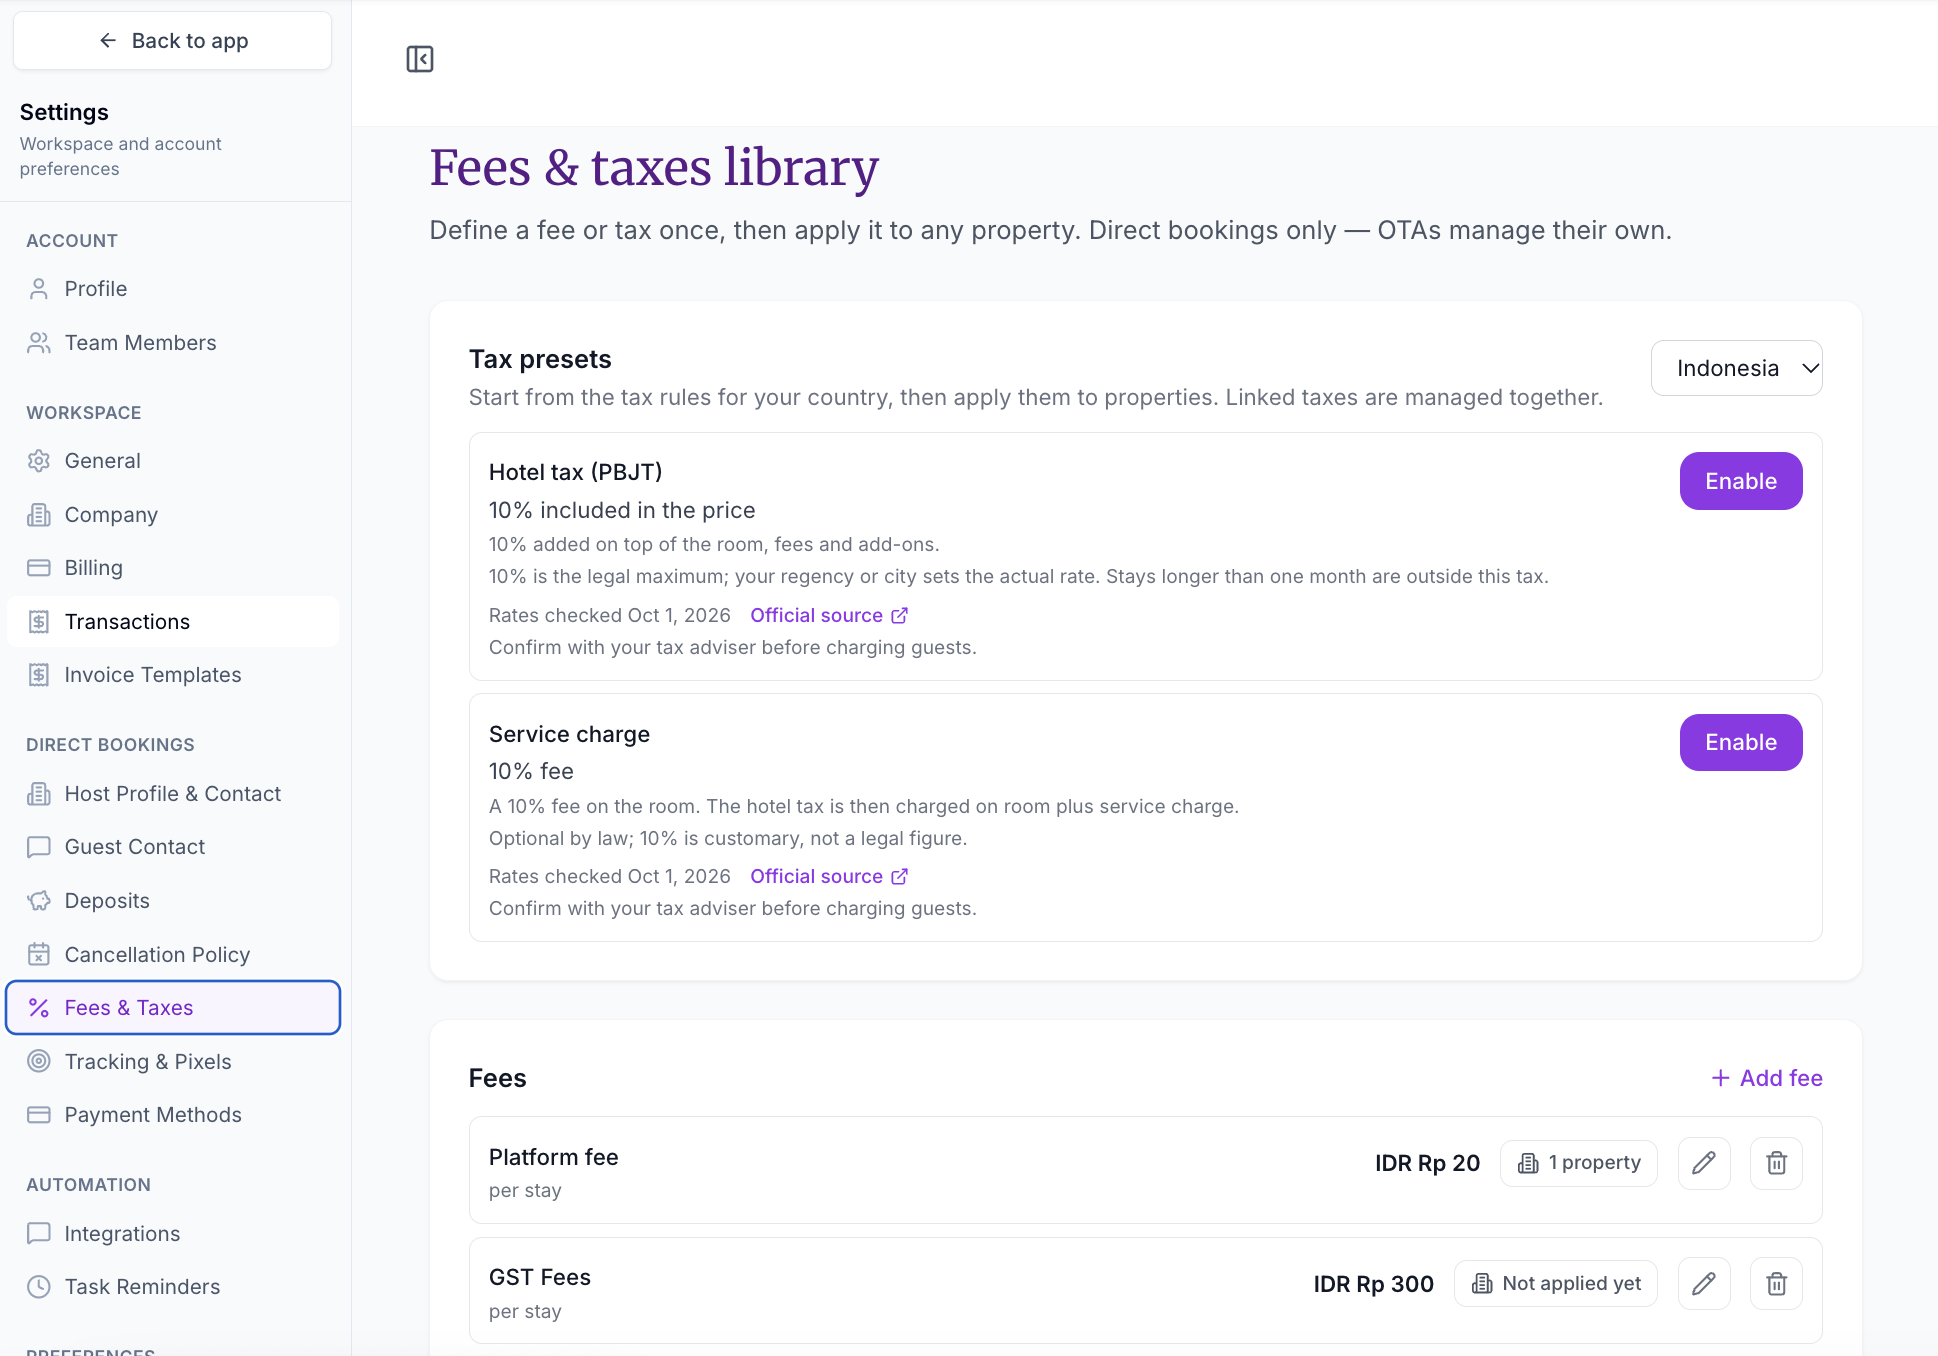The image size is (1938, 1356).
Task: Enable the Service charge preset
Action: tap(1741, 742)
